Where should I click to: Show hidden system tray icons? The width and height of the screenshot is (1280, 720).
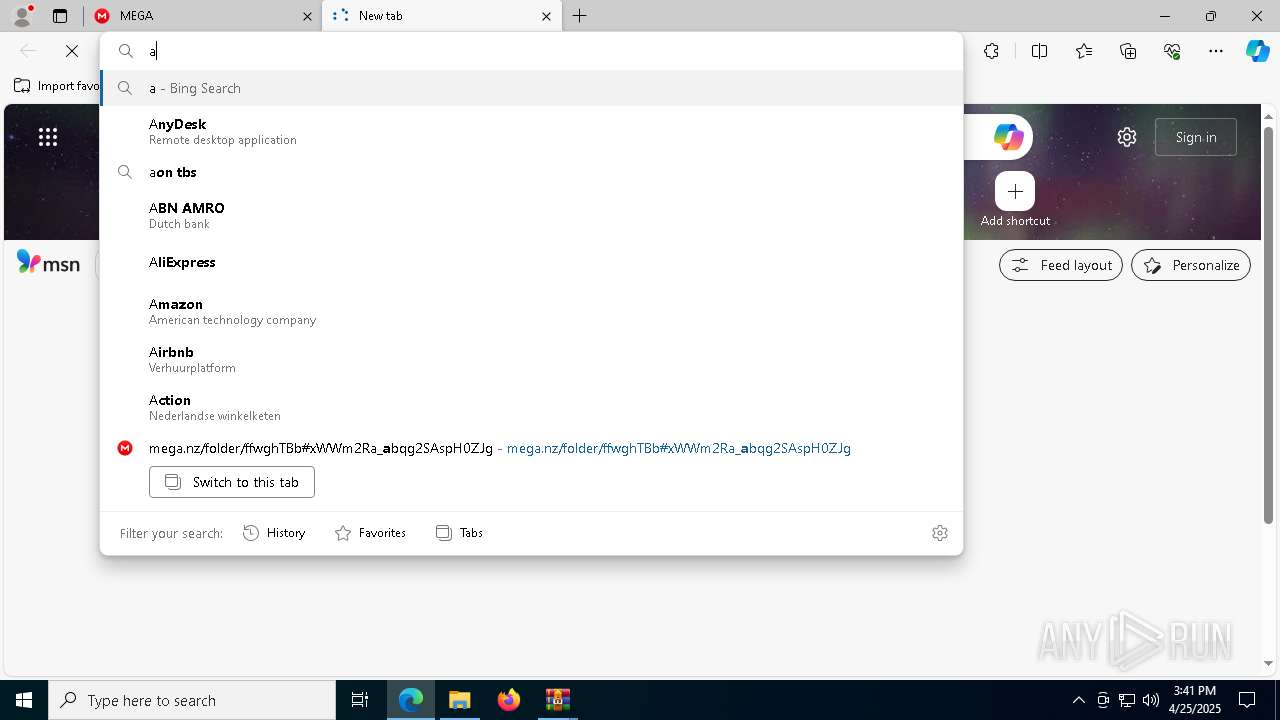tap(1078, 700)
